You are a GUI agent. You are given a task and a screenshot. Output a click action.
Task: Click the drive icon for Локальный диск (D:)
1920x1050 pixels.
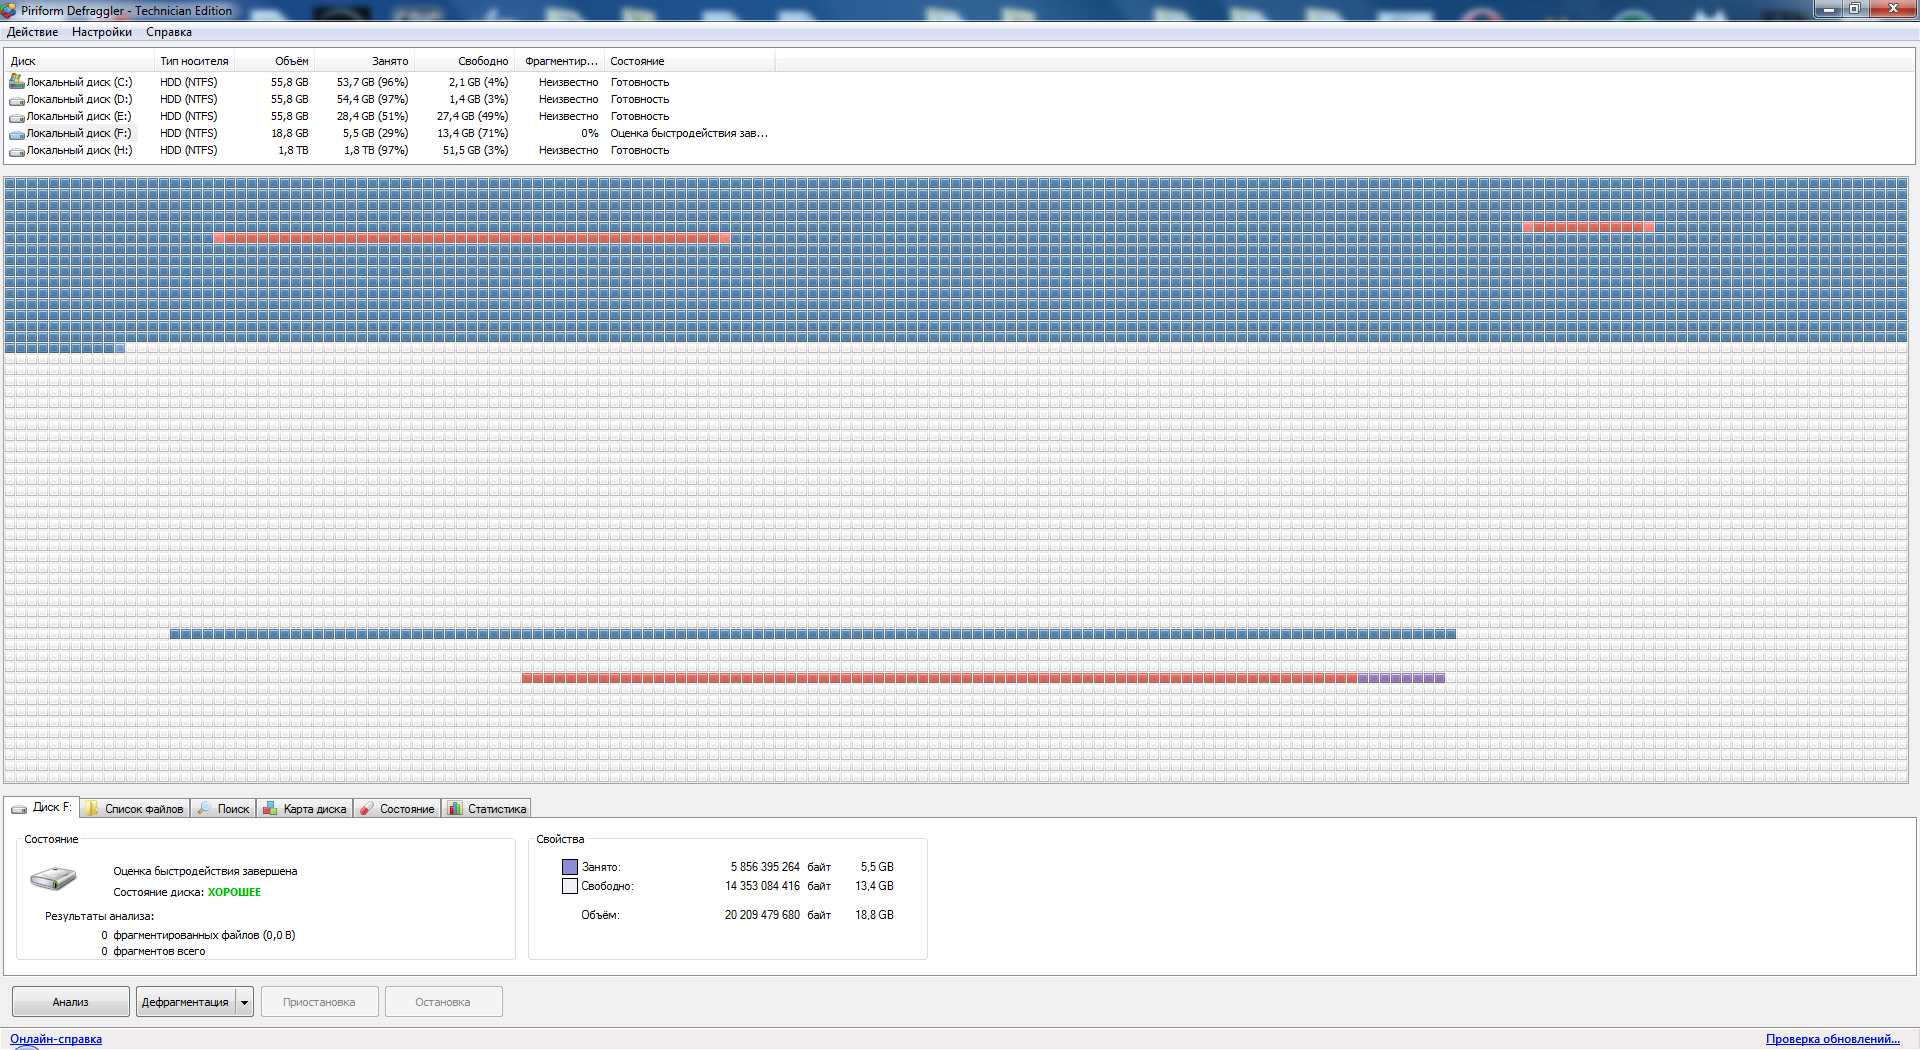click(17, 100)
